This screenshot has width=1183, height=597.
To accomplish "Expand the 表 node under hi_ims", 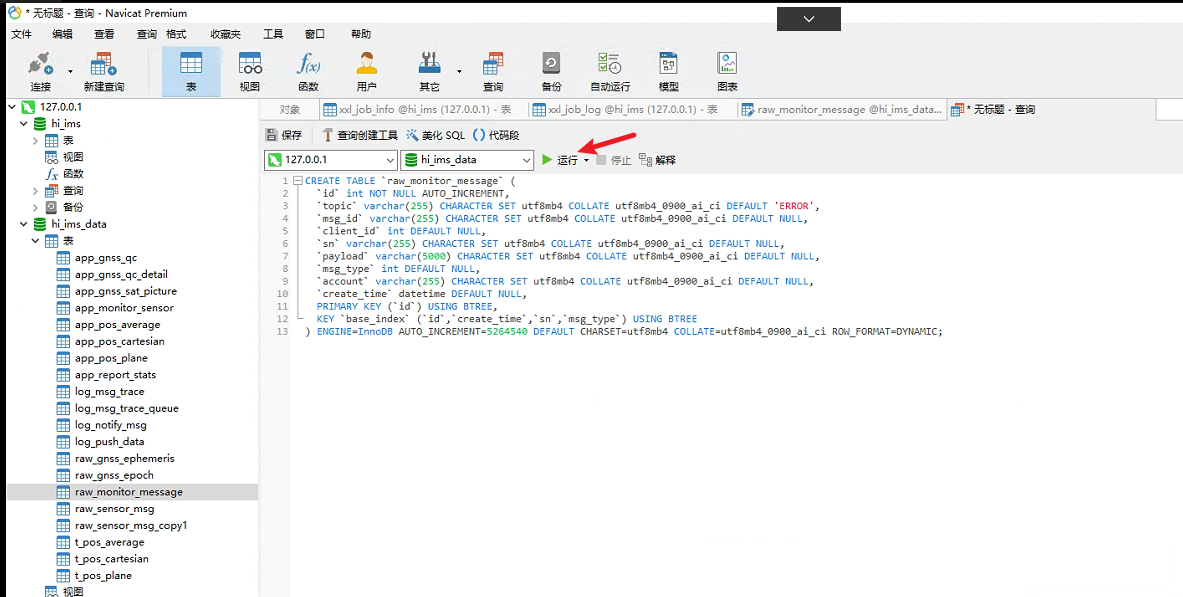I will click(x=36, y=141).
